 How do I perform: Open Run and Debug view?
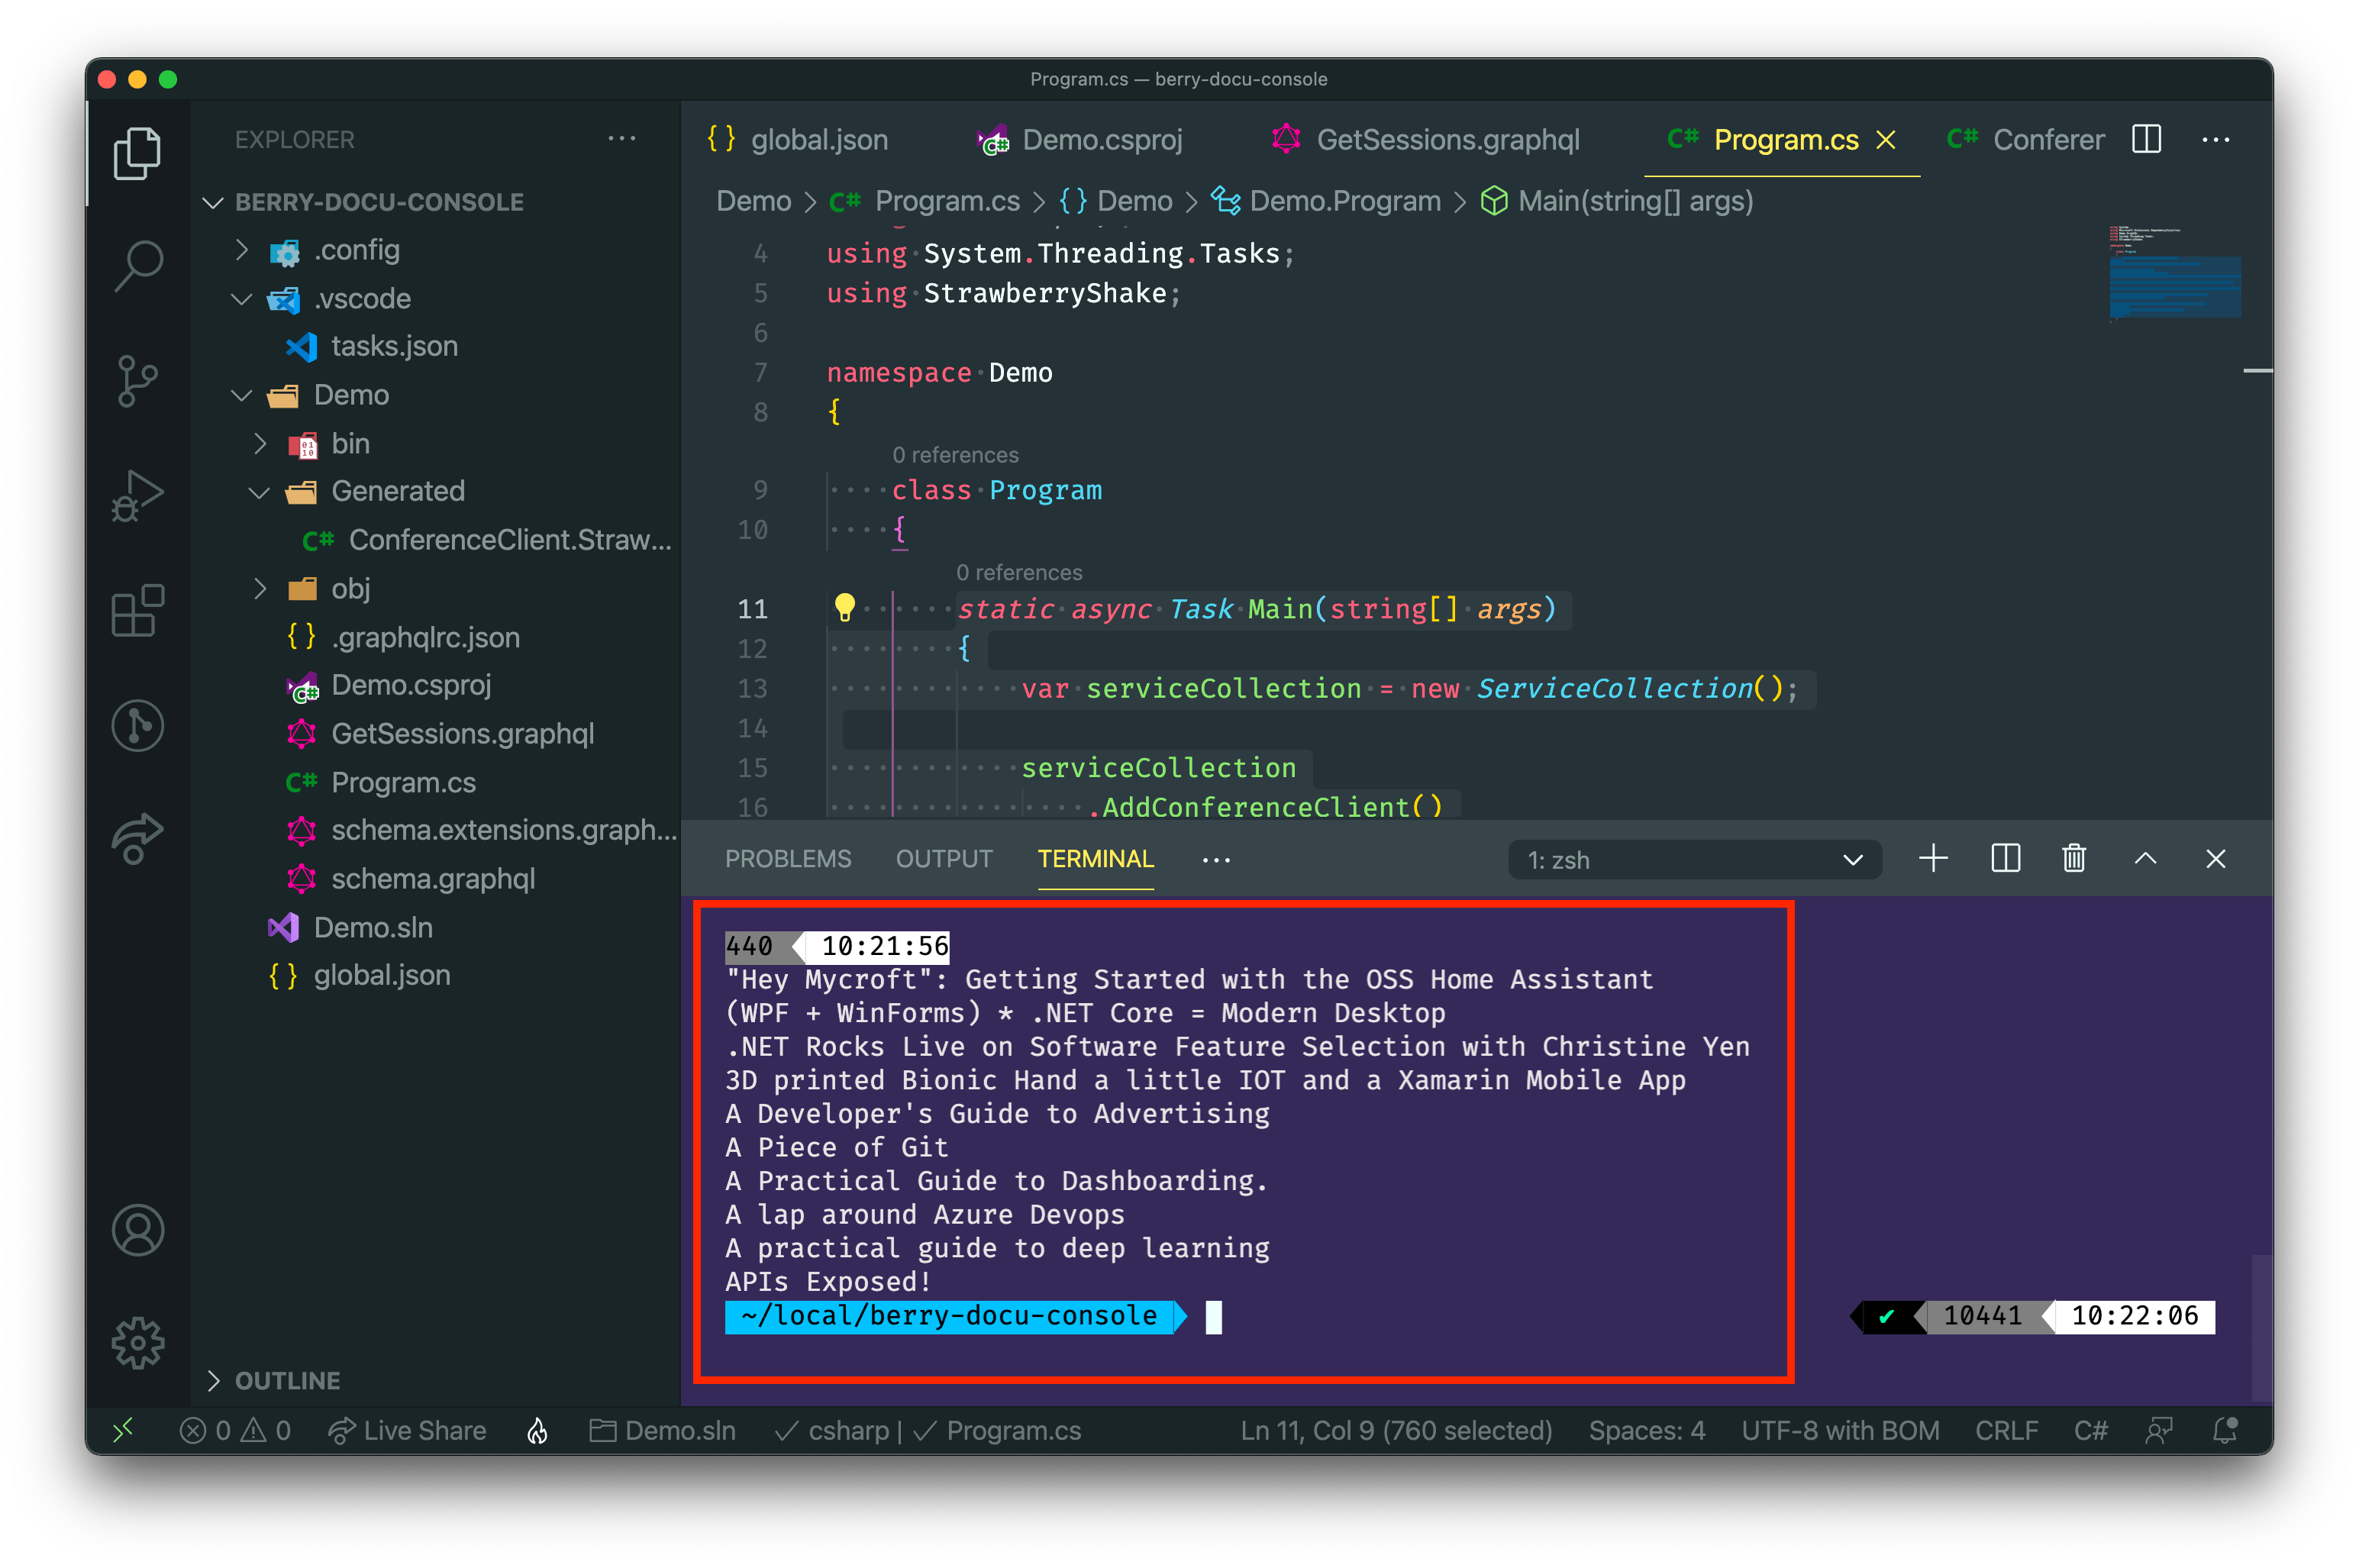coord(138,496)
